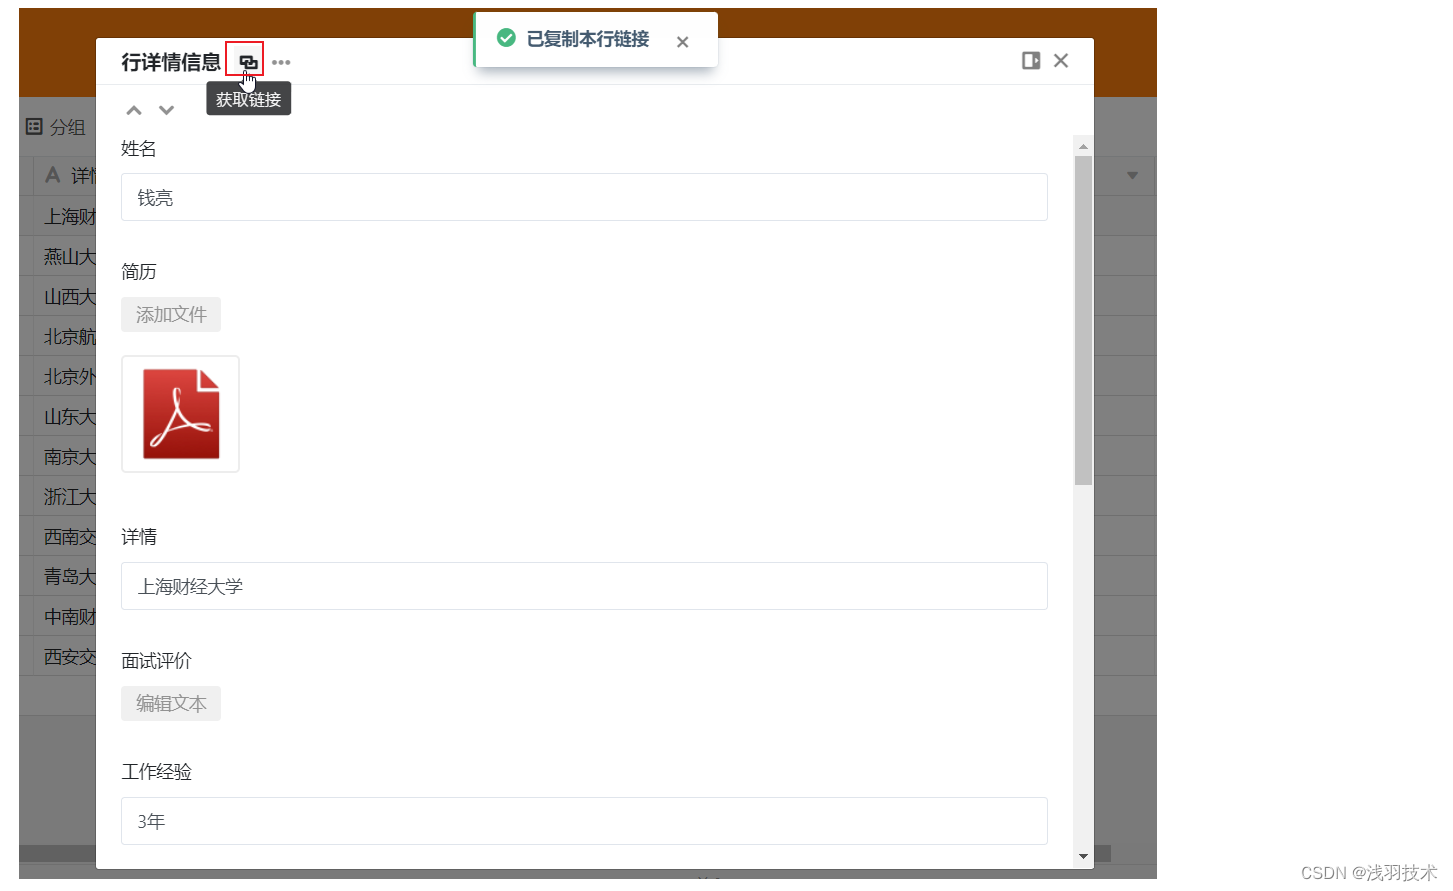Dismiss the link copied notification
The width and height of the screenshot is (1453, 891).
pos(682,42)
